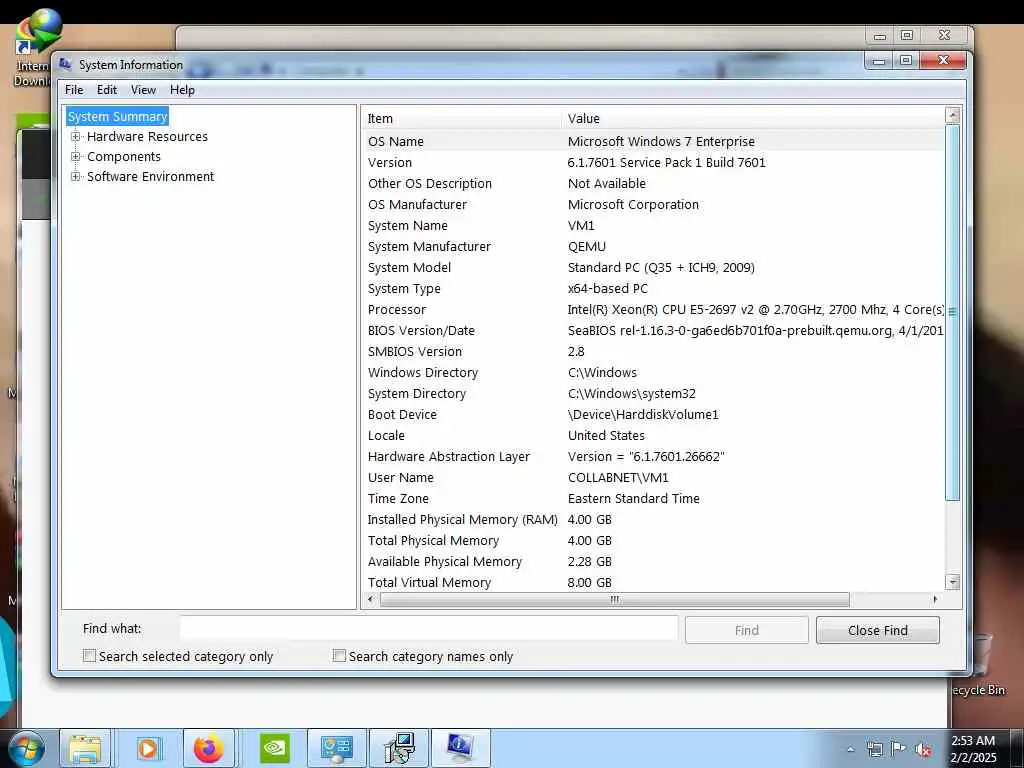The width and height of the screenshot is (1024, 768).
Task: Select the System Model row
Action: click(655, 268)
